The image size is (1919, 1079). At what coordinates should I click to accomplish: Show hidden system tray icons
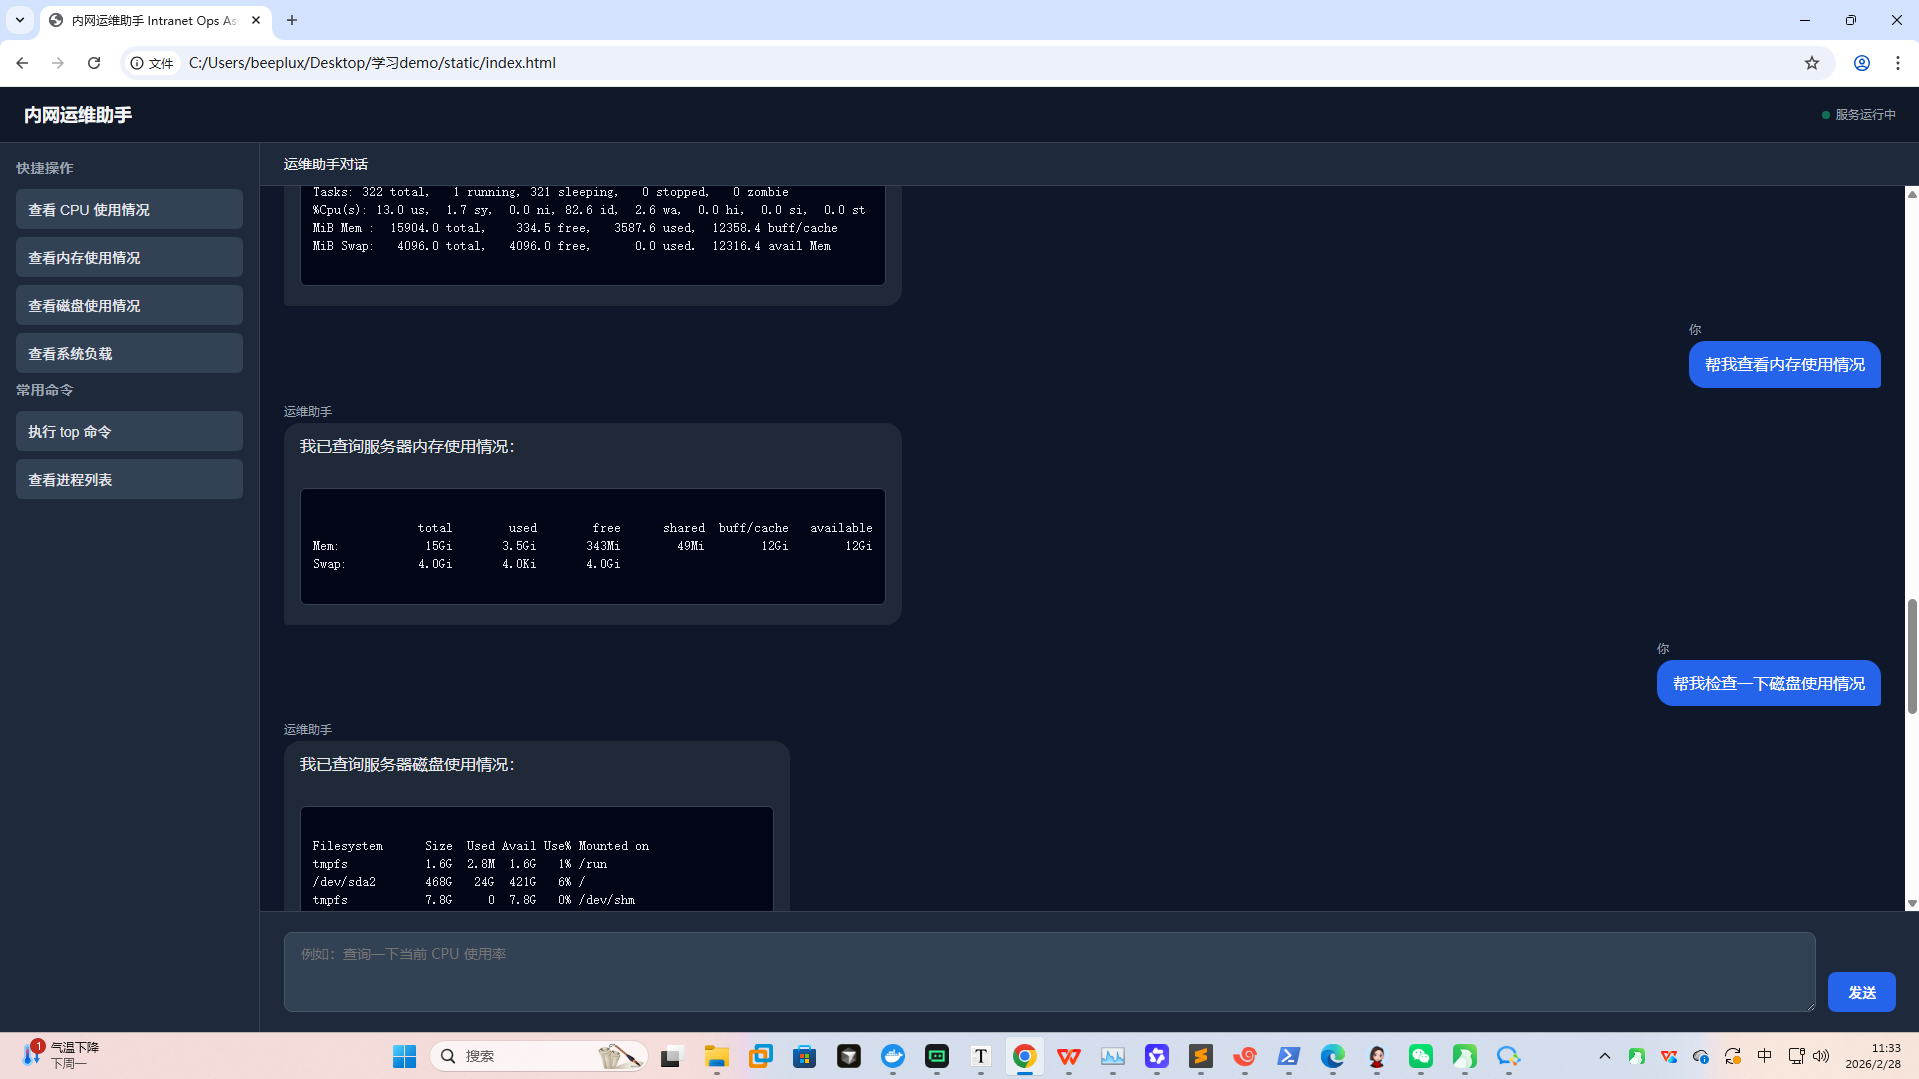tap(1604, 1056)
